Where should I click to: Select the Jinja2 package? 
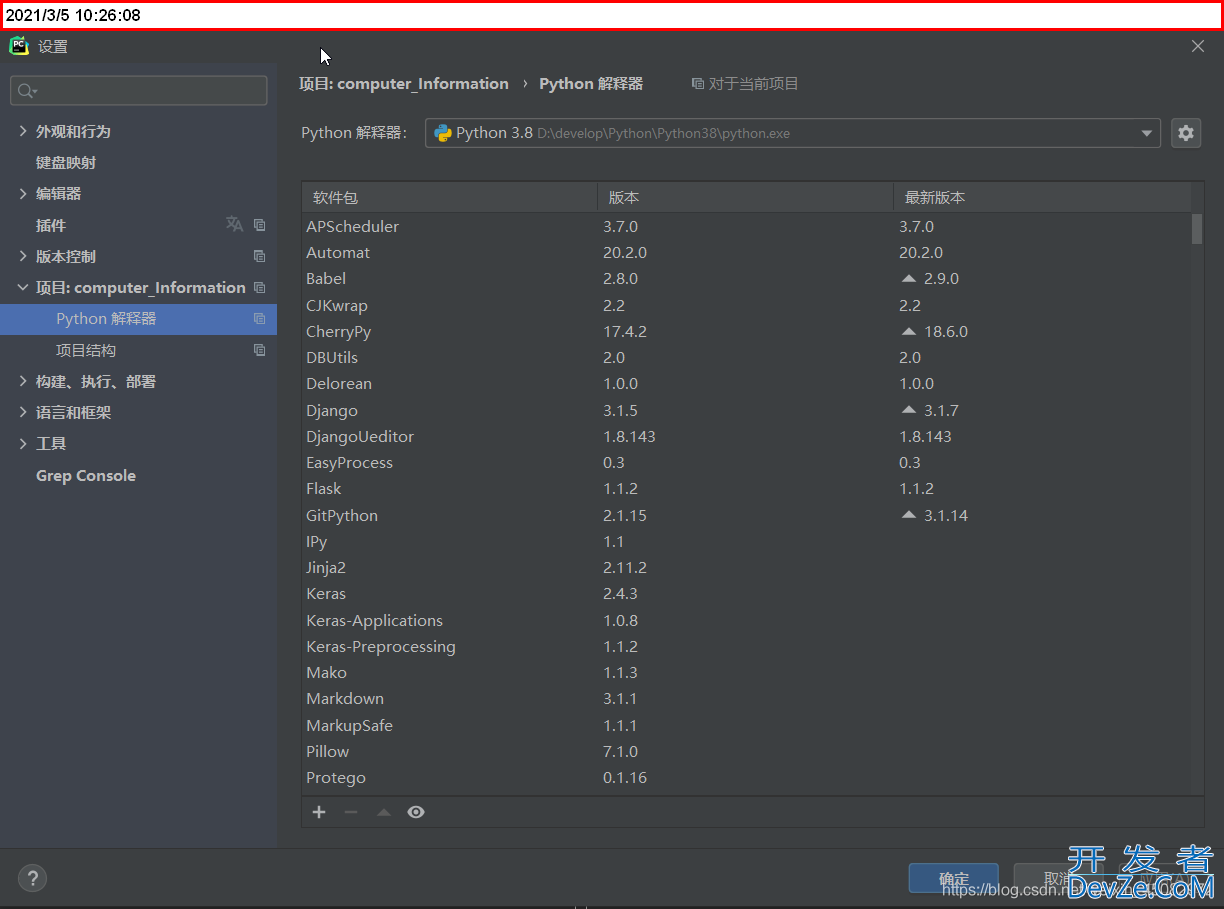click(746, 567)
